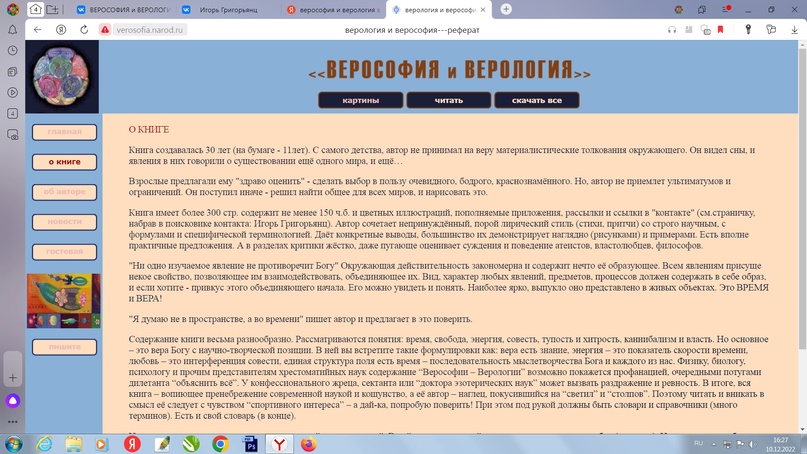Click the taskbar volume speaker icon
The height and width of the screenshot is (454, 807).
752,444
